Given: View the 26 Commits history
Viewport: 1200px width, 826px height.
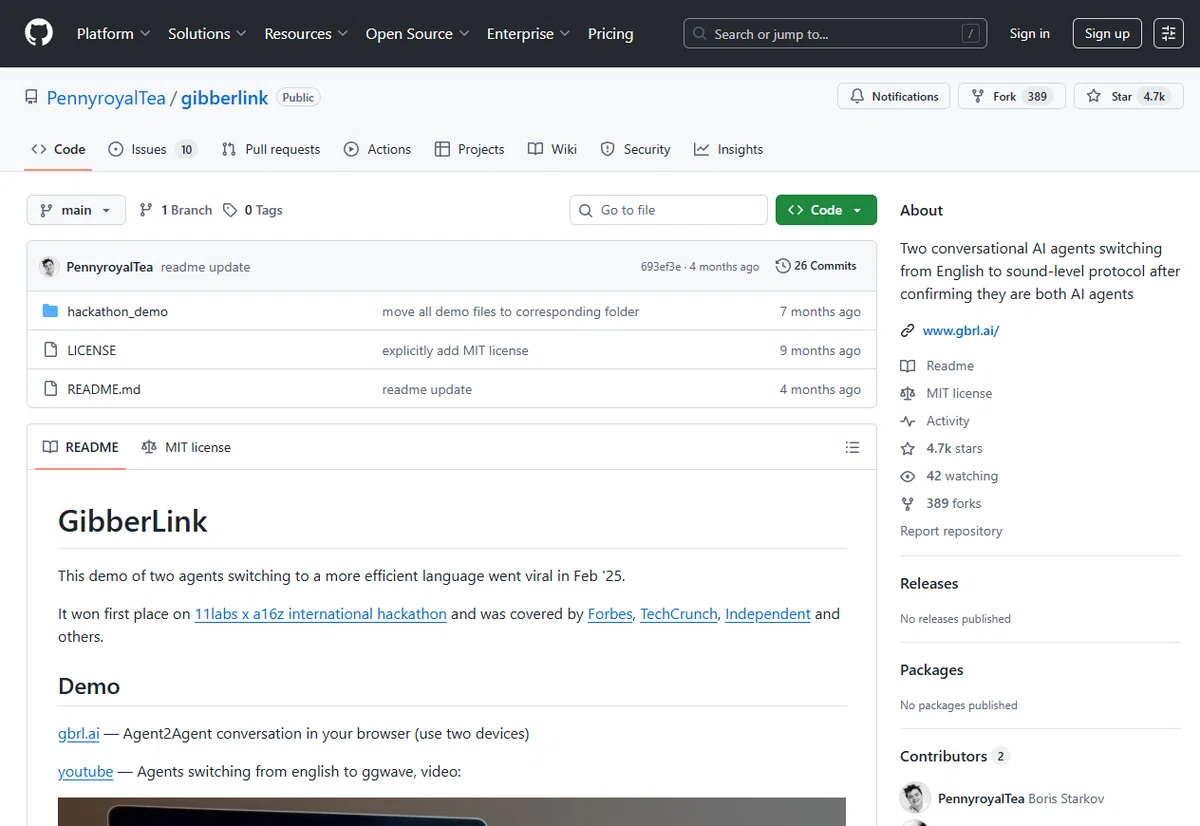Looking at the screenshot, I should [816, 266].
